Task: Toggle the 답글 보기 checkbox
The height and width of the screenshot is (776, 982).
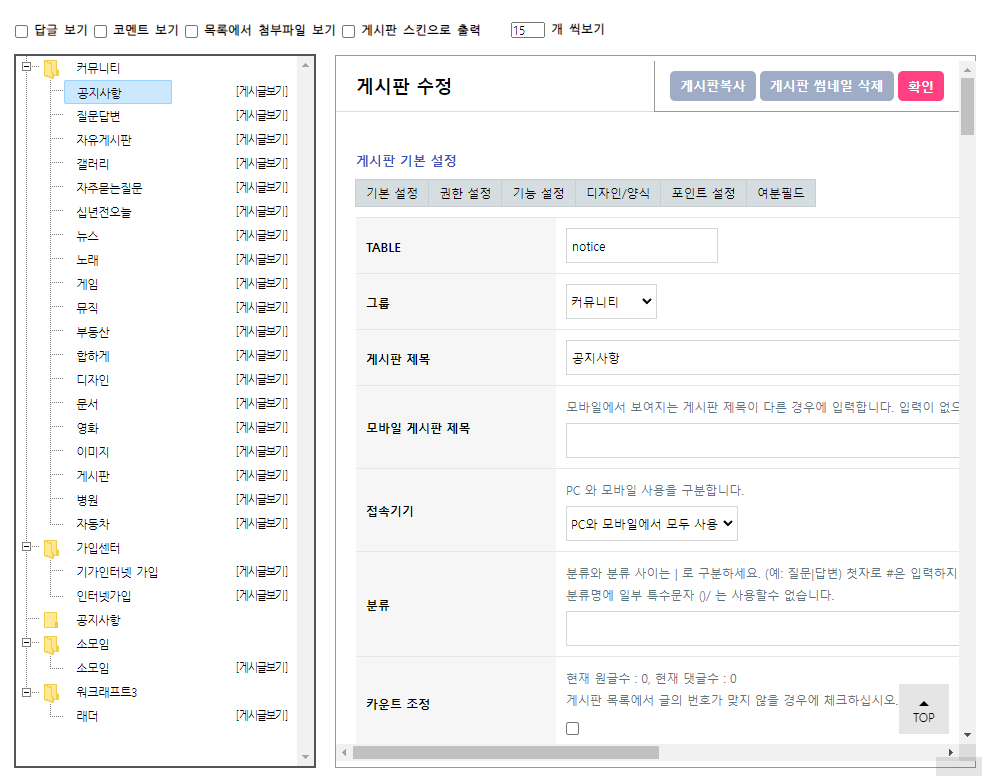Action: [21, 31]
